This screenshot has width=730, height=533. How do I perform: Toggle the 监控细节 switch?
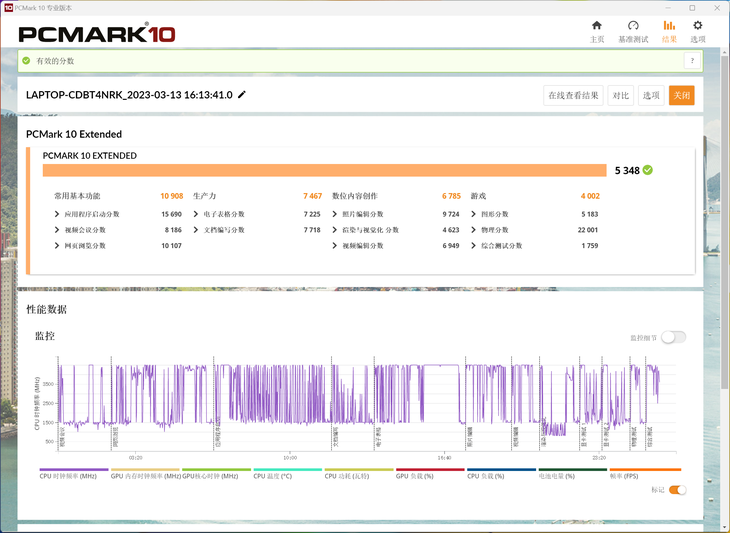pos(673,337)
